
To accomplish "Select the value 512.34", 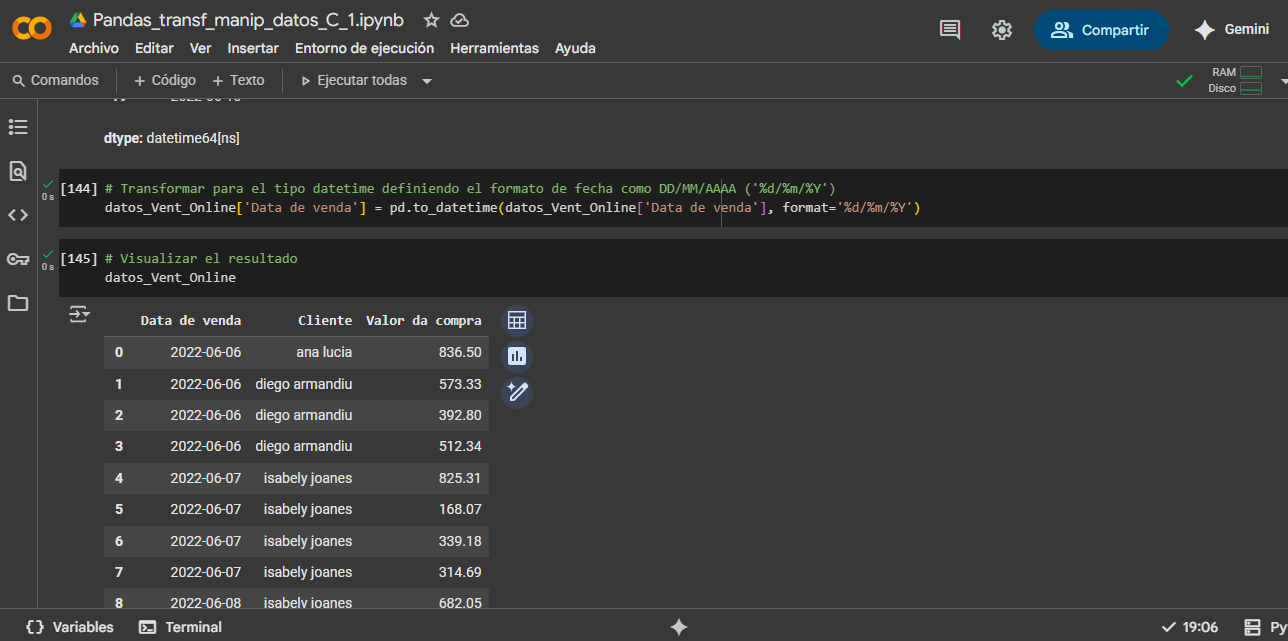I will (x=460, y=446).
